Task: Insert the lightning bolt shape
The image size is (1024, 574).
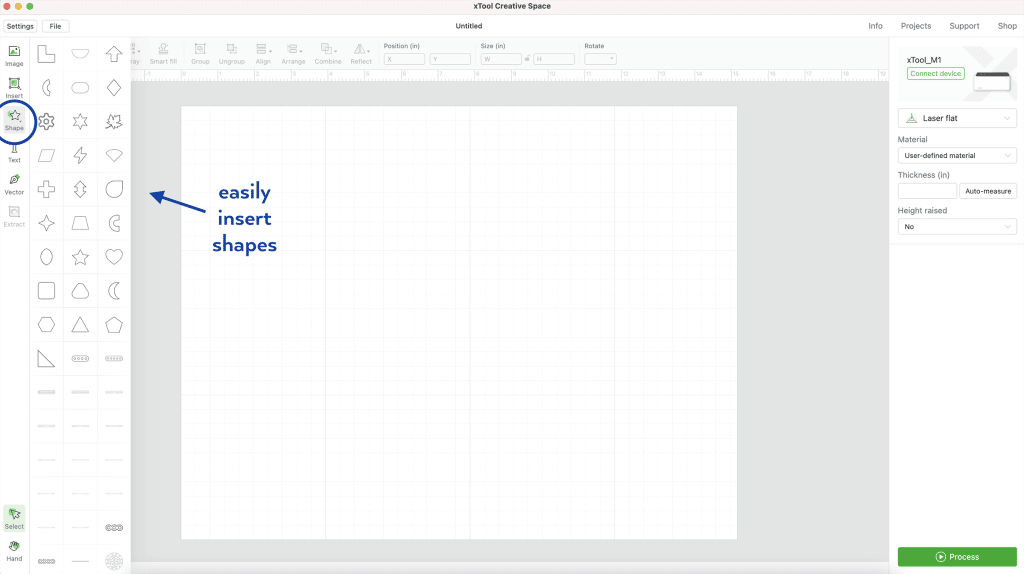Action: tap(80, 155)
